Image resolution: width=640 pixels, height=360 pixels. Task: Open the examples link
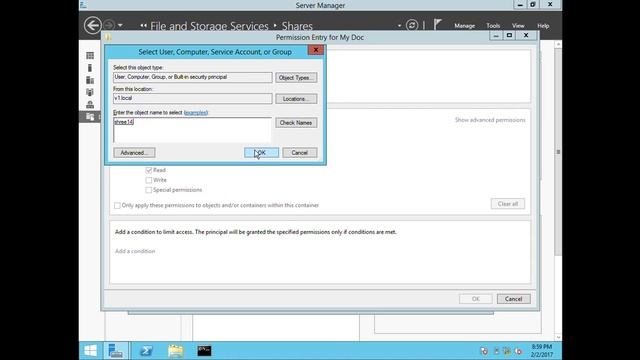click(x=196, y=113)
